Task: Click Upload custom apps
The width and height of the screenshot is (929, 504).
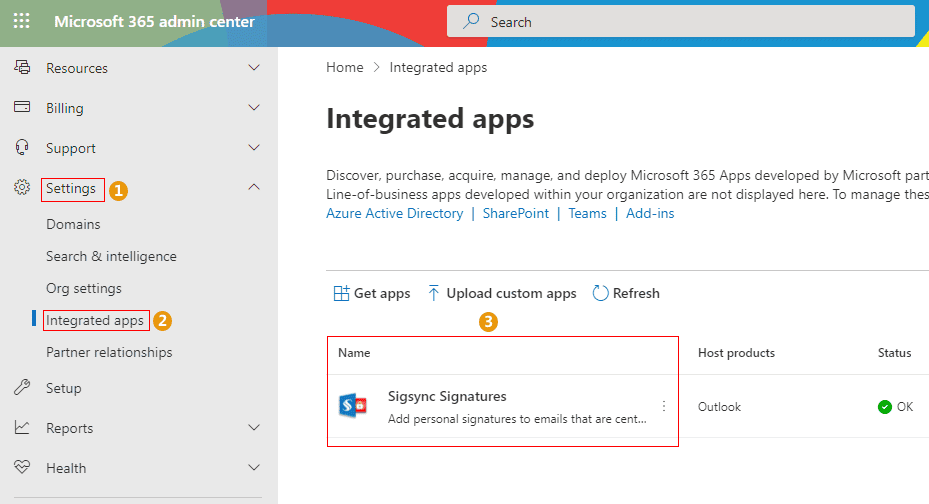Action: 502,293
